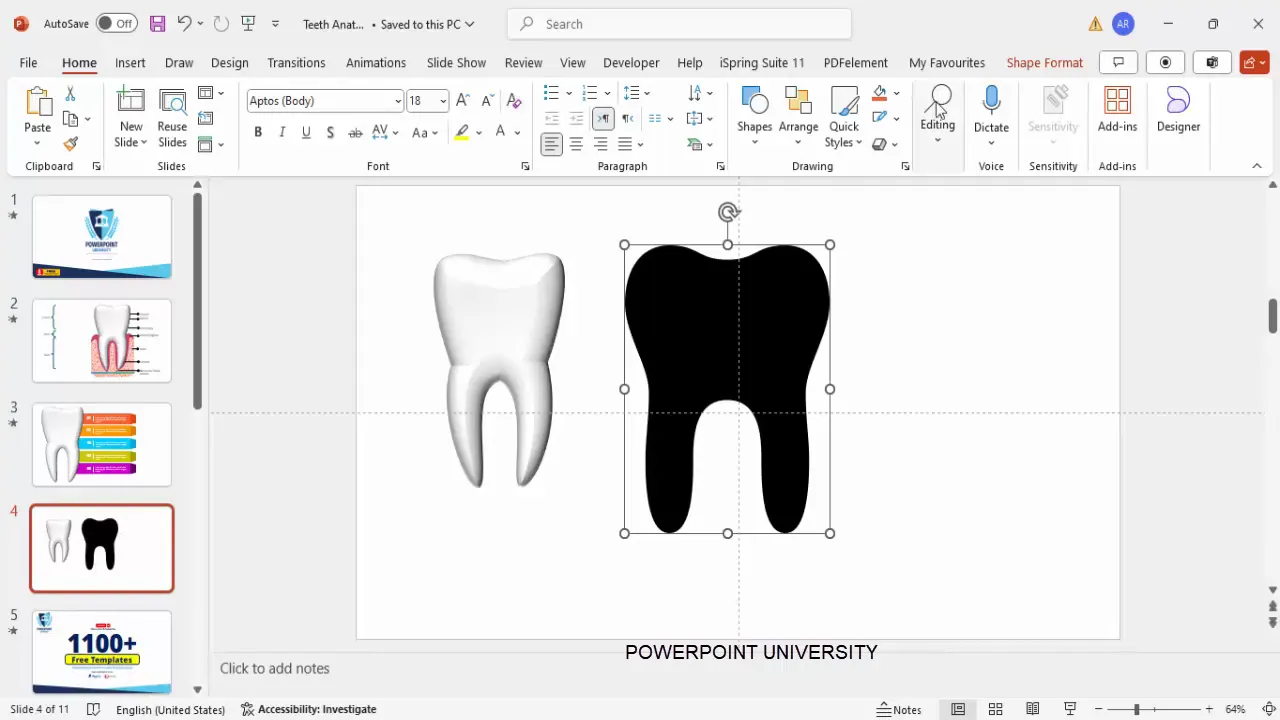Click the Shapes gallery icon
The image size is (1280, 720).
[754, 101]
